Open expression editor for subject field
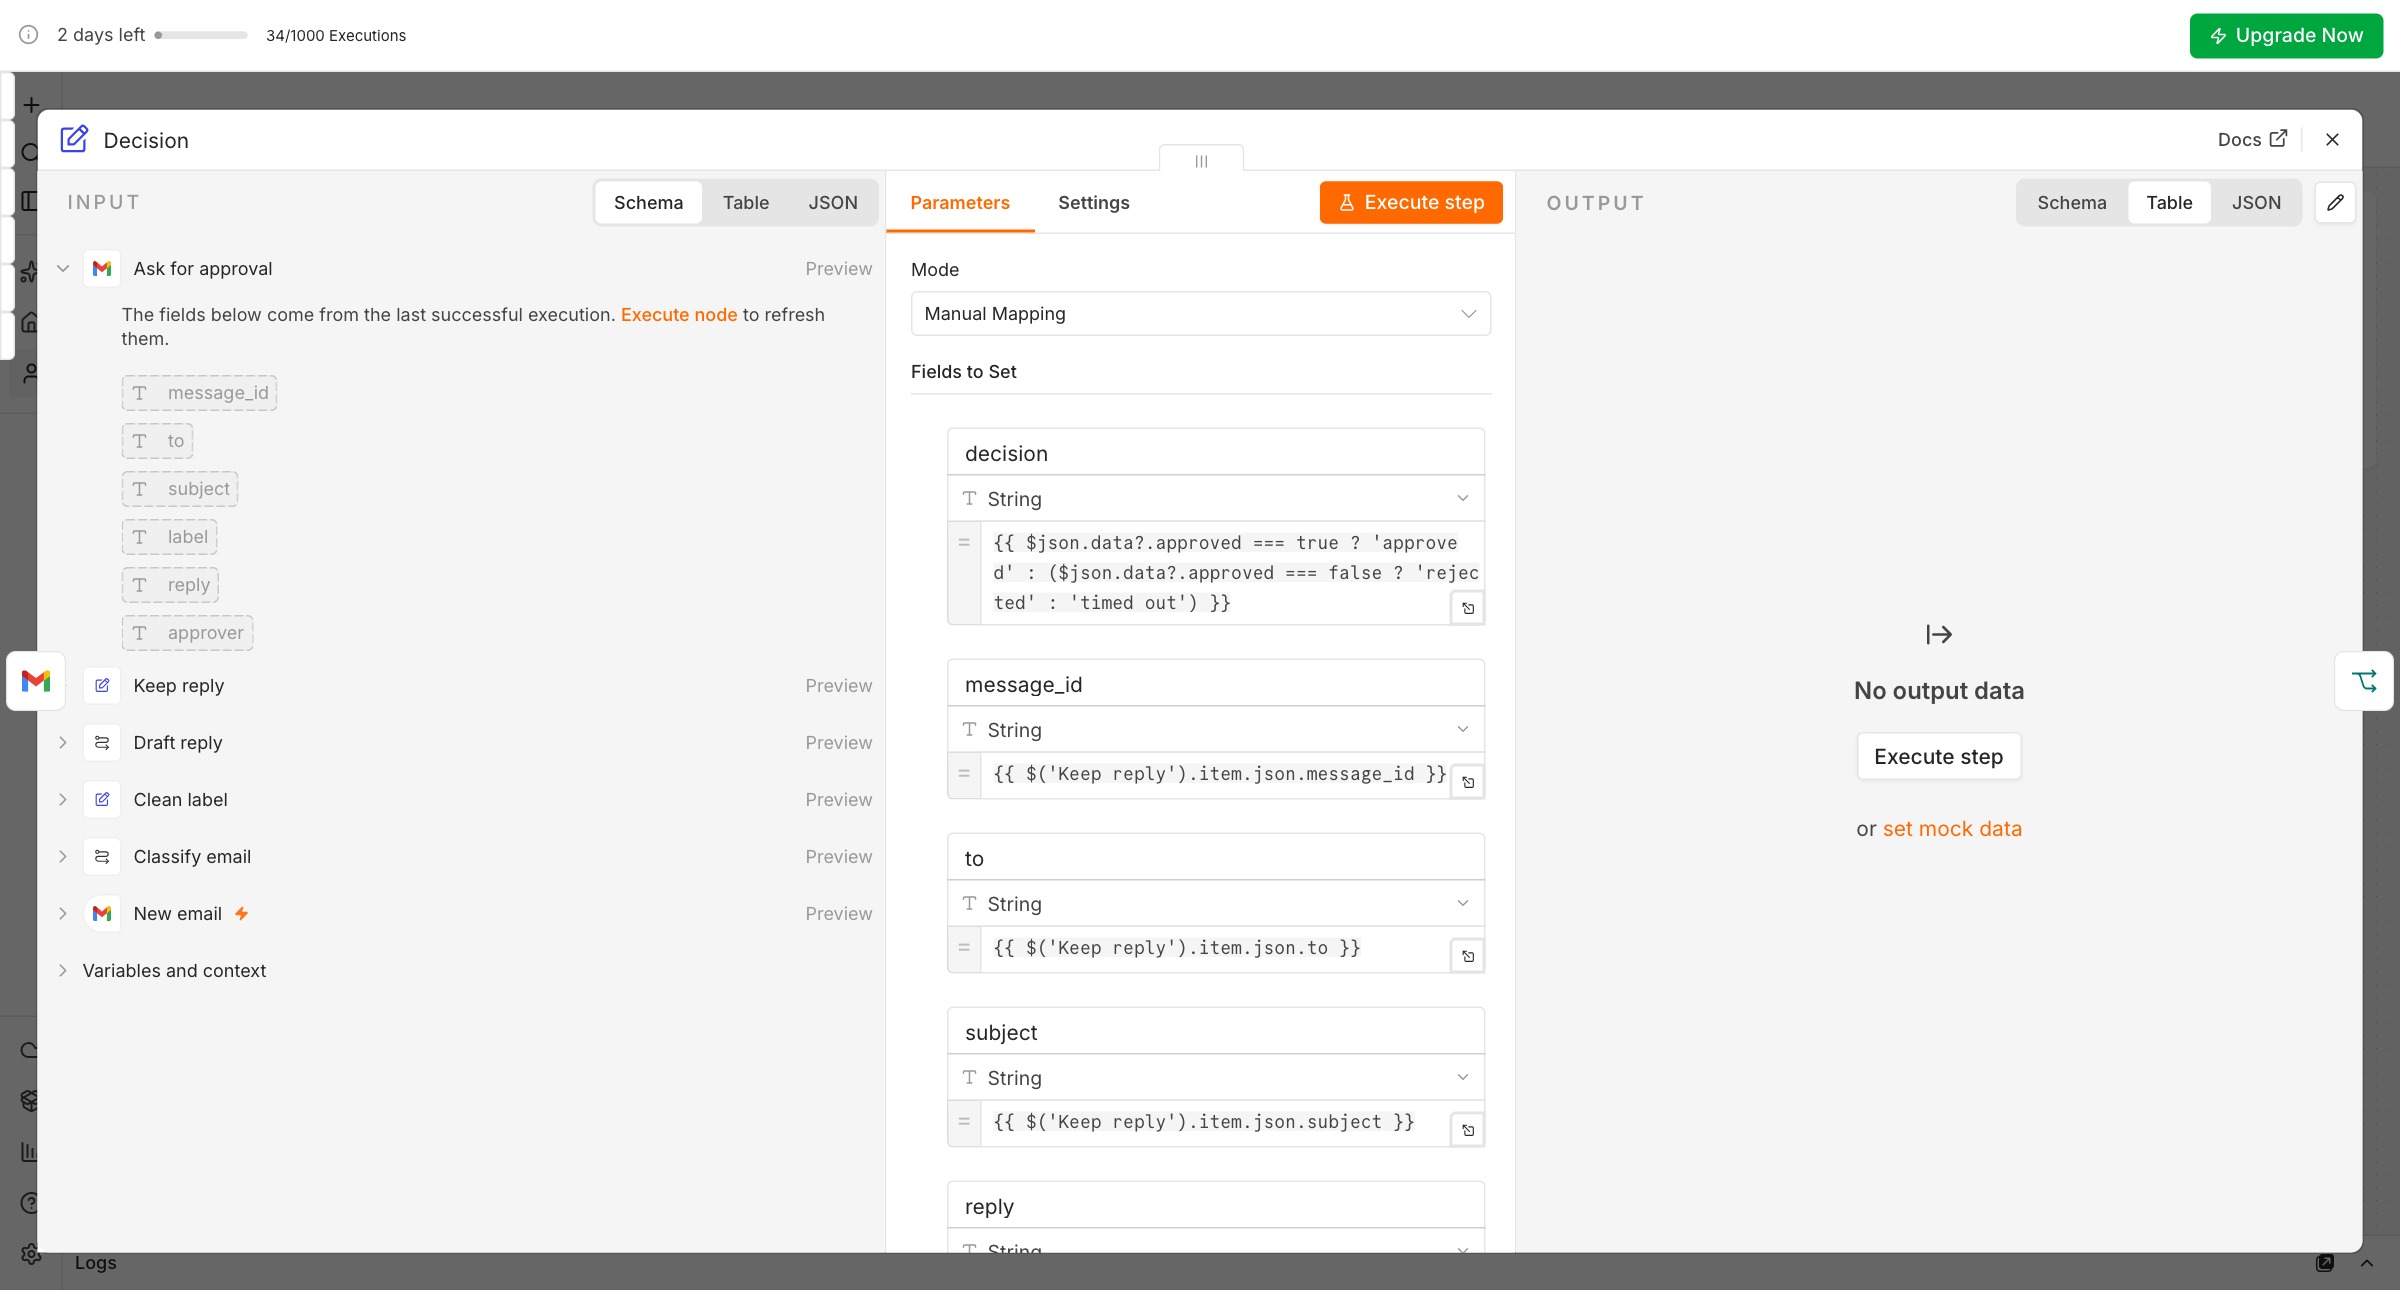2400x1290 pixels. coord(1468,1130)
